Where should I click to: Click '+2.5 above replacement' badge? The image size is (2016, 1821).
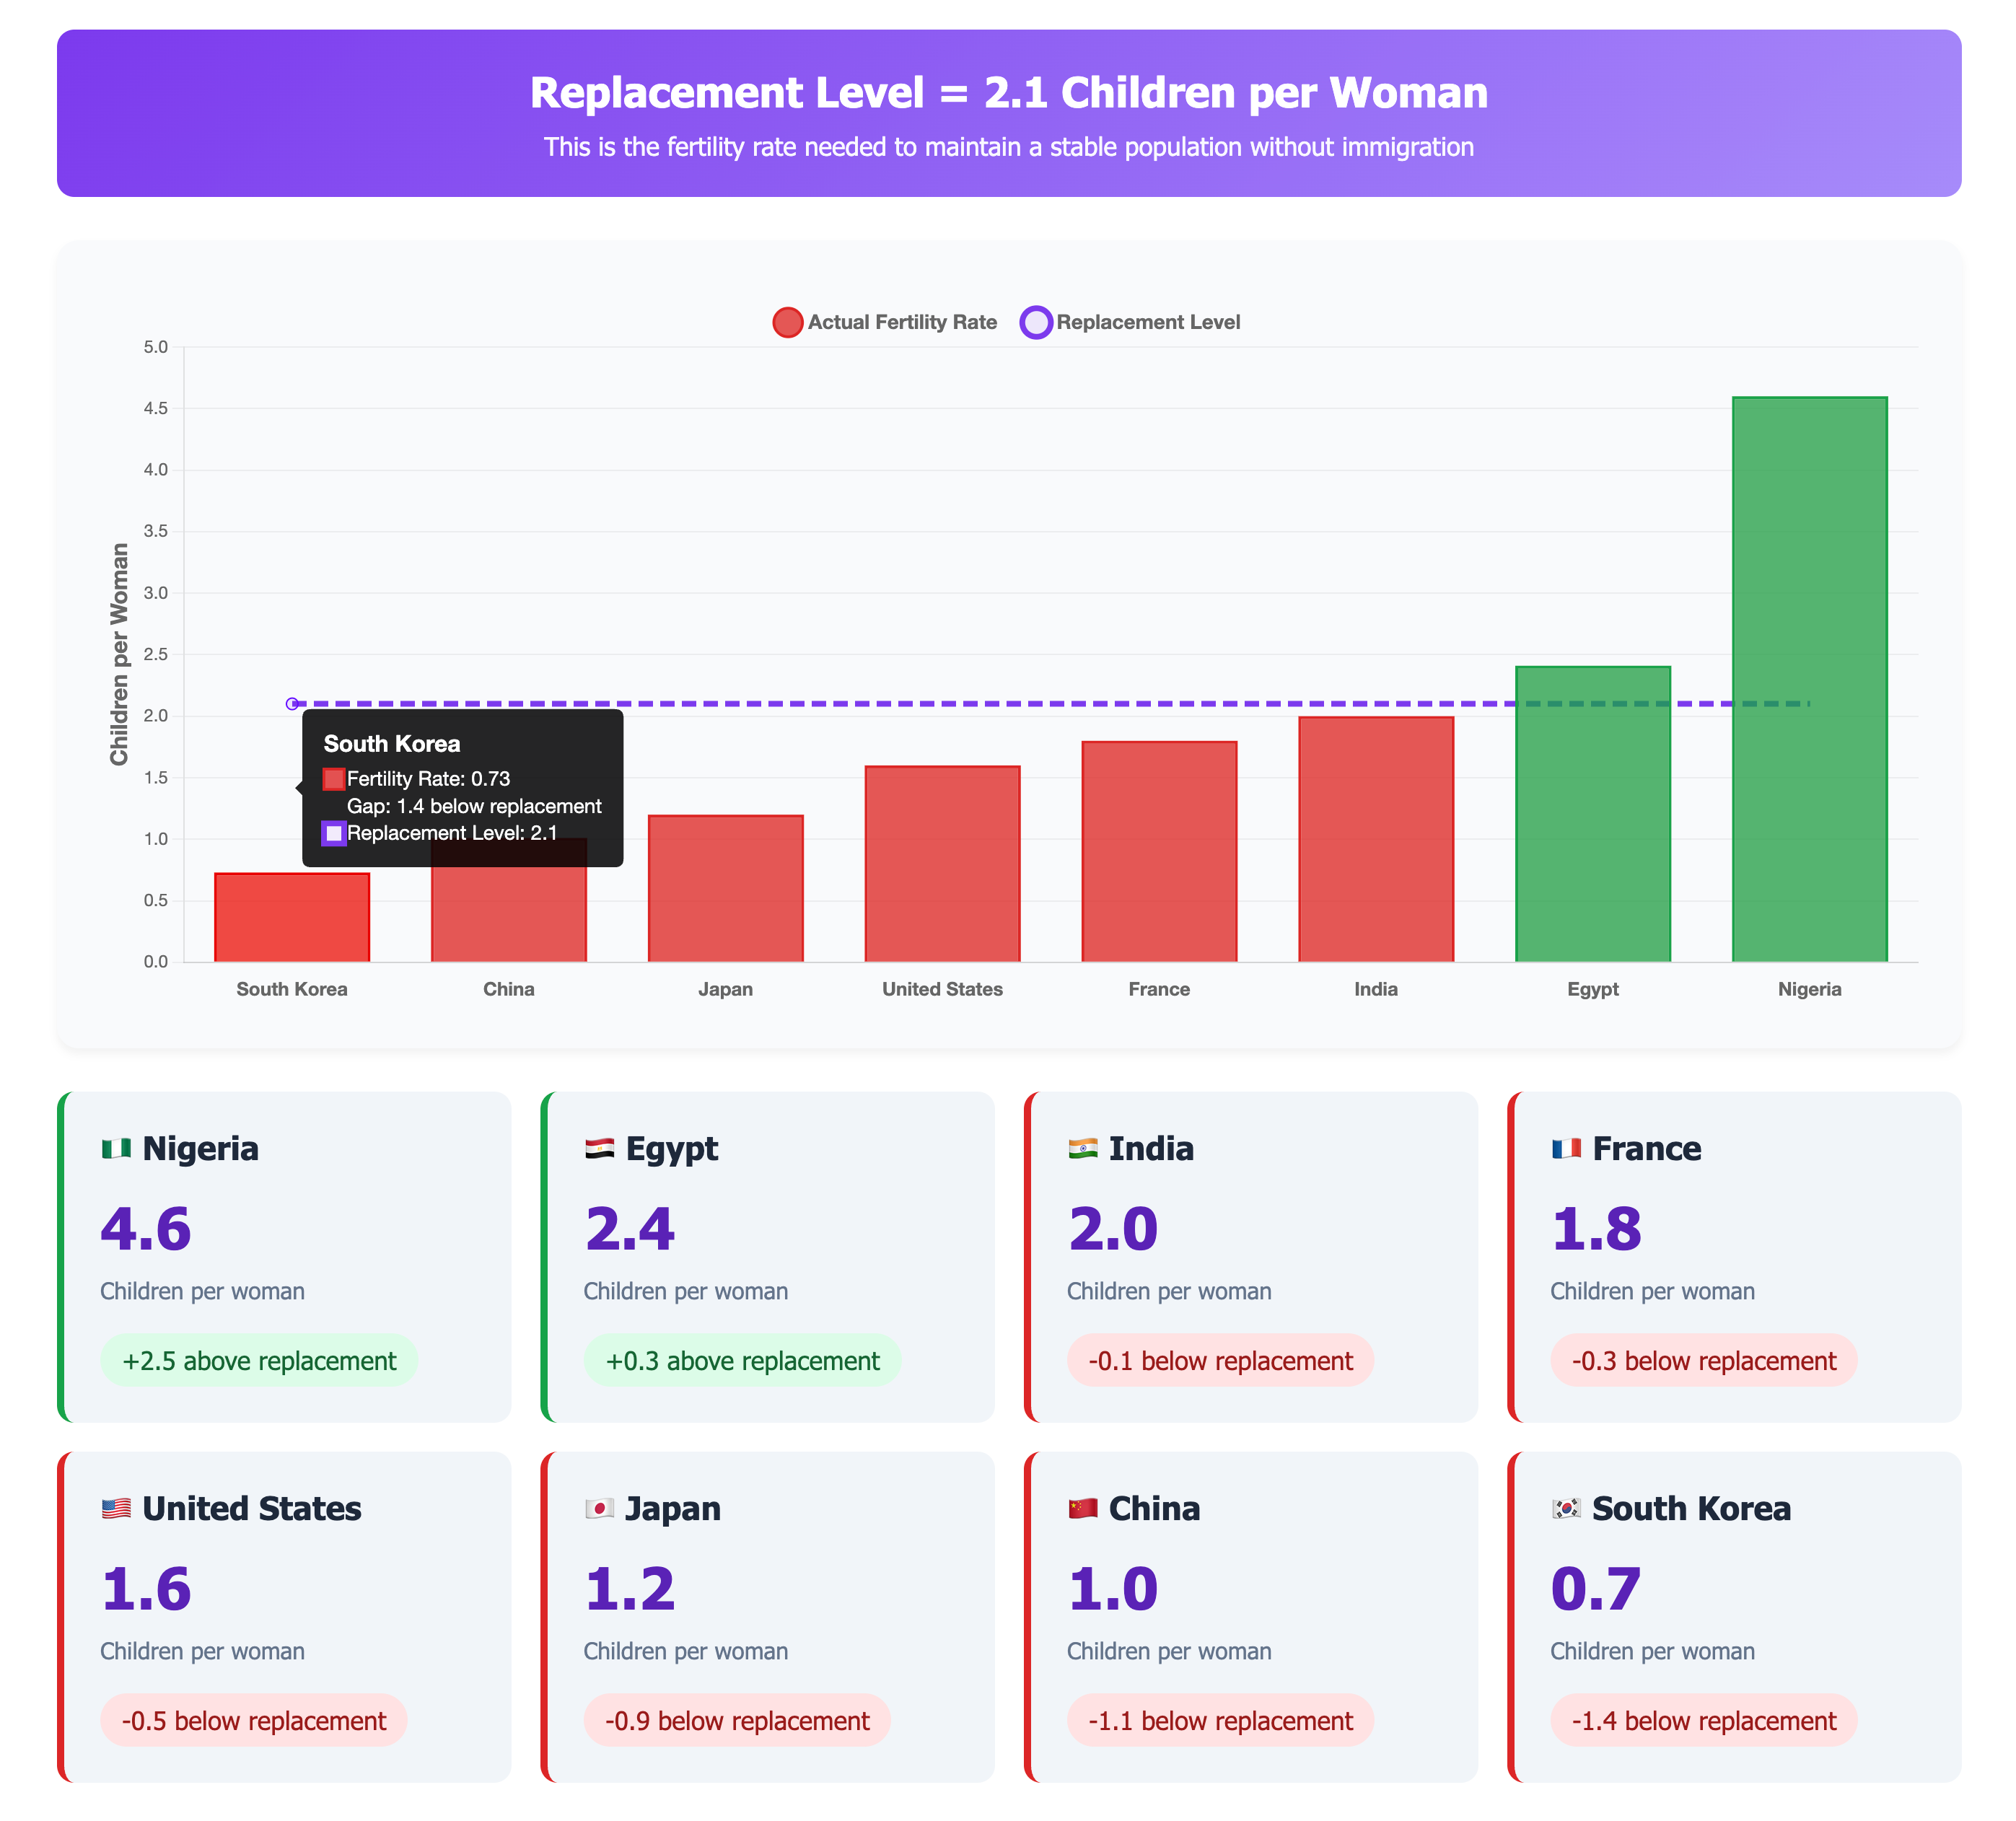pos(259,1360)
